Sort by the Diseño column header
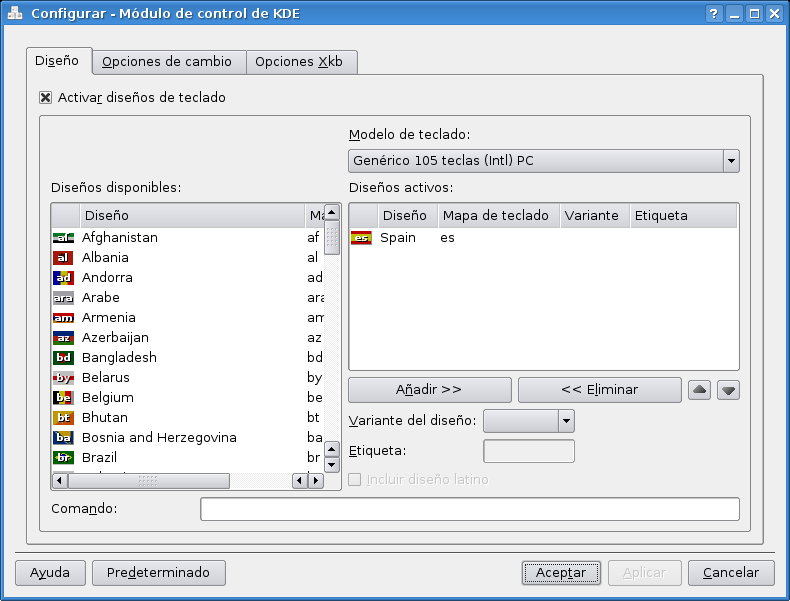The image size is (790, 601). (190, 216)
